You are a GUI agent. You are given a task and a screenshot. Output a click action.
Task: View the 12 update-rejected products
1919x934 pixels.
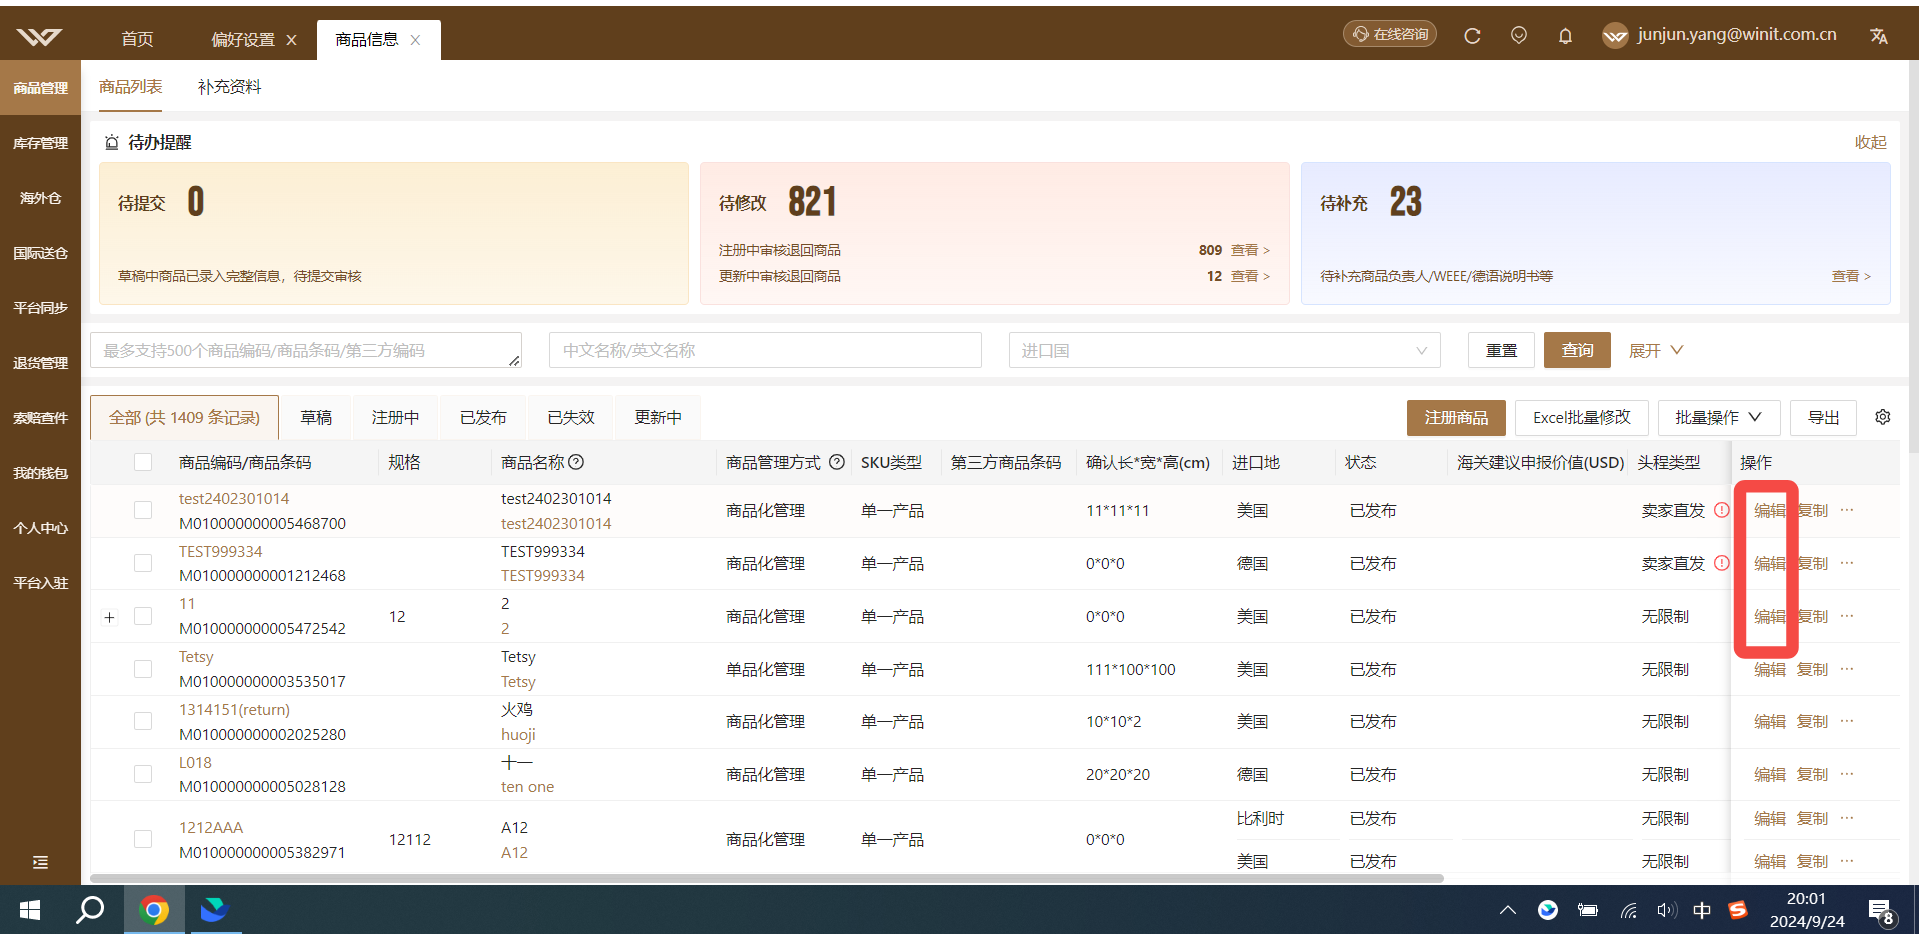(1250, 276)
